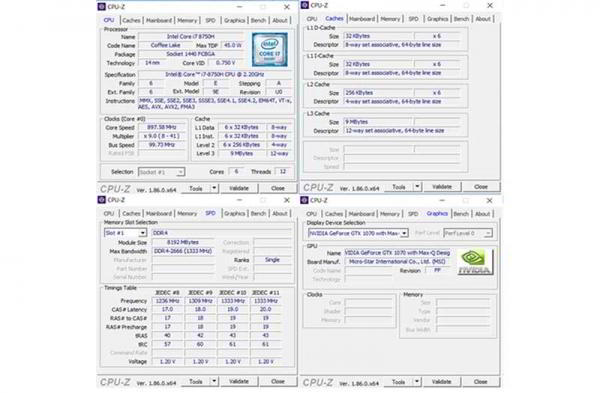600x393 pixels.
Task: Click Close button in Graphics window
Action: [481, 382]
